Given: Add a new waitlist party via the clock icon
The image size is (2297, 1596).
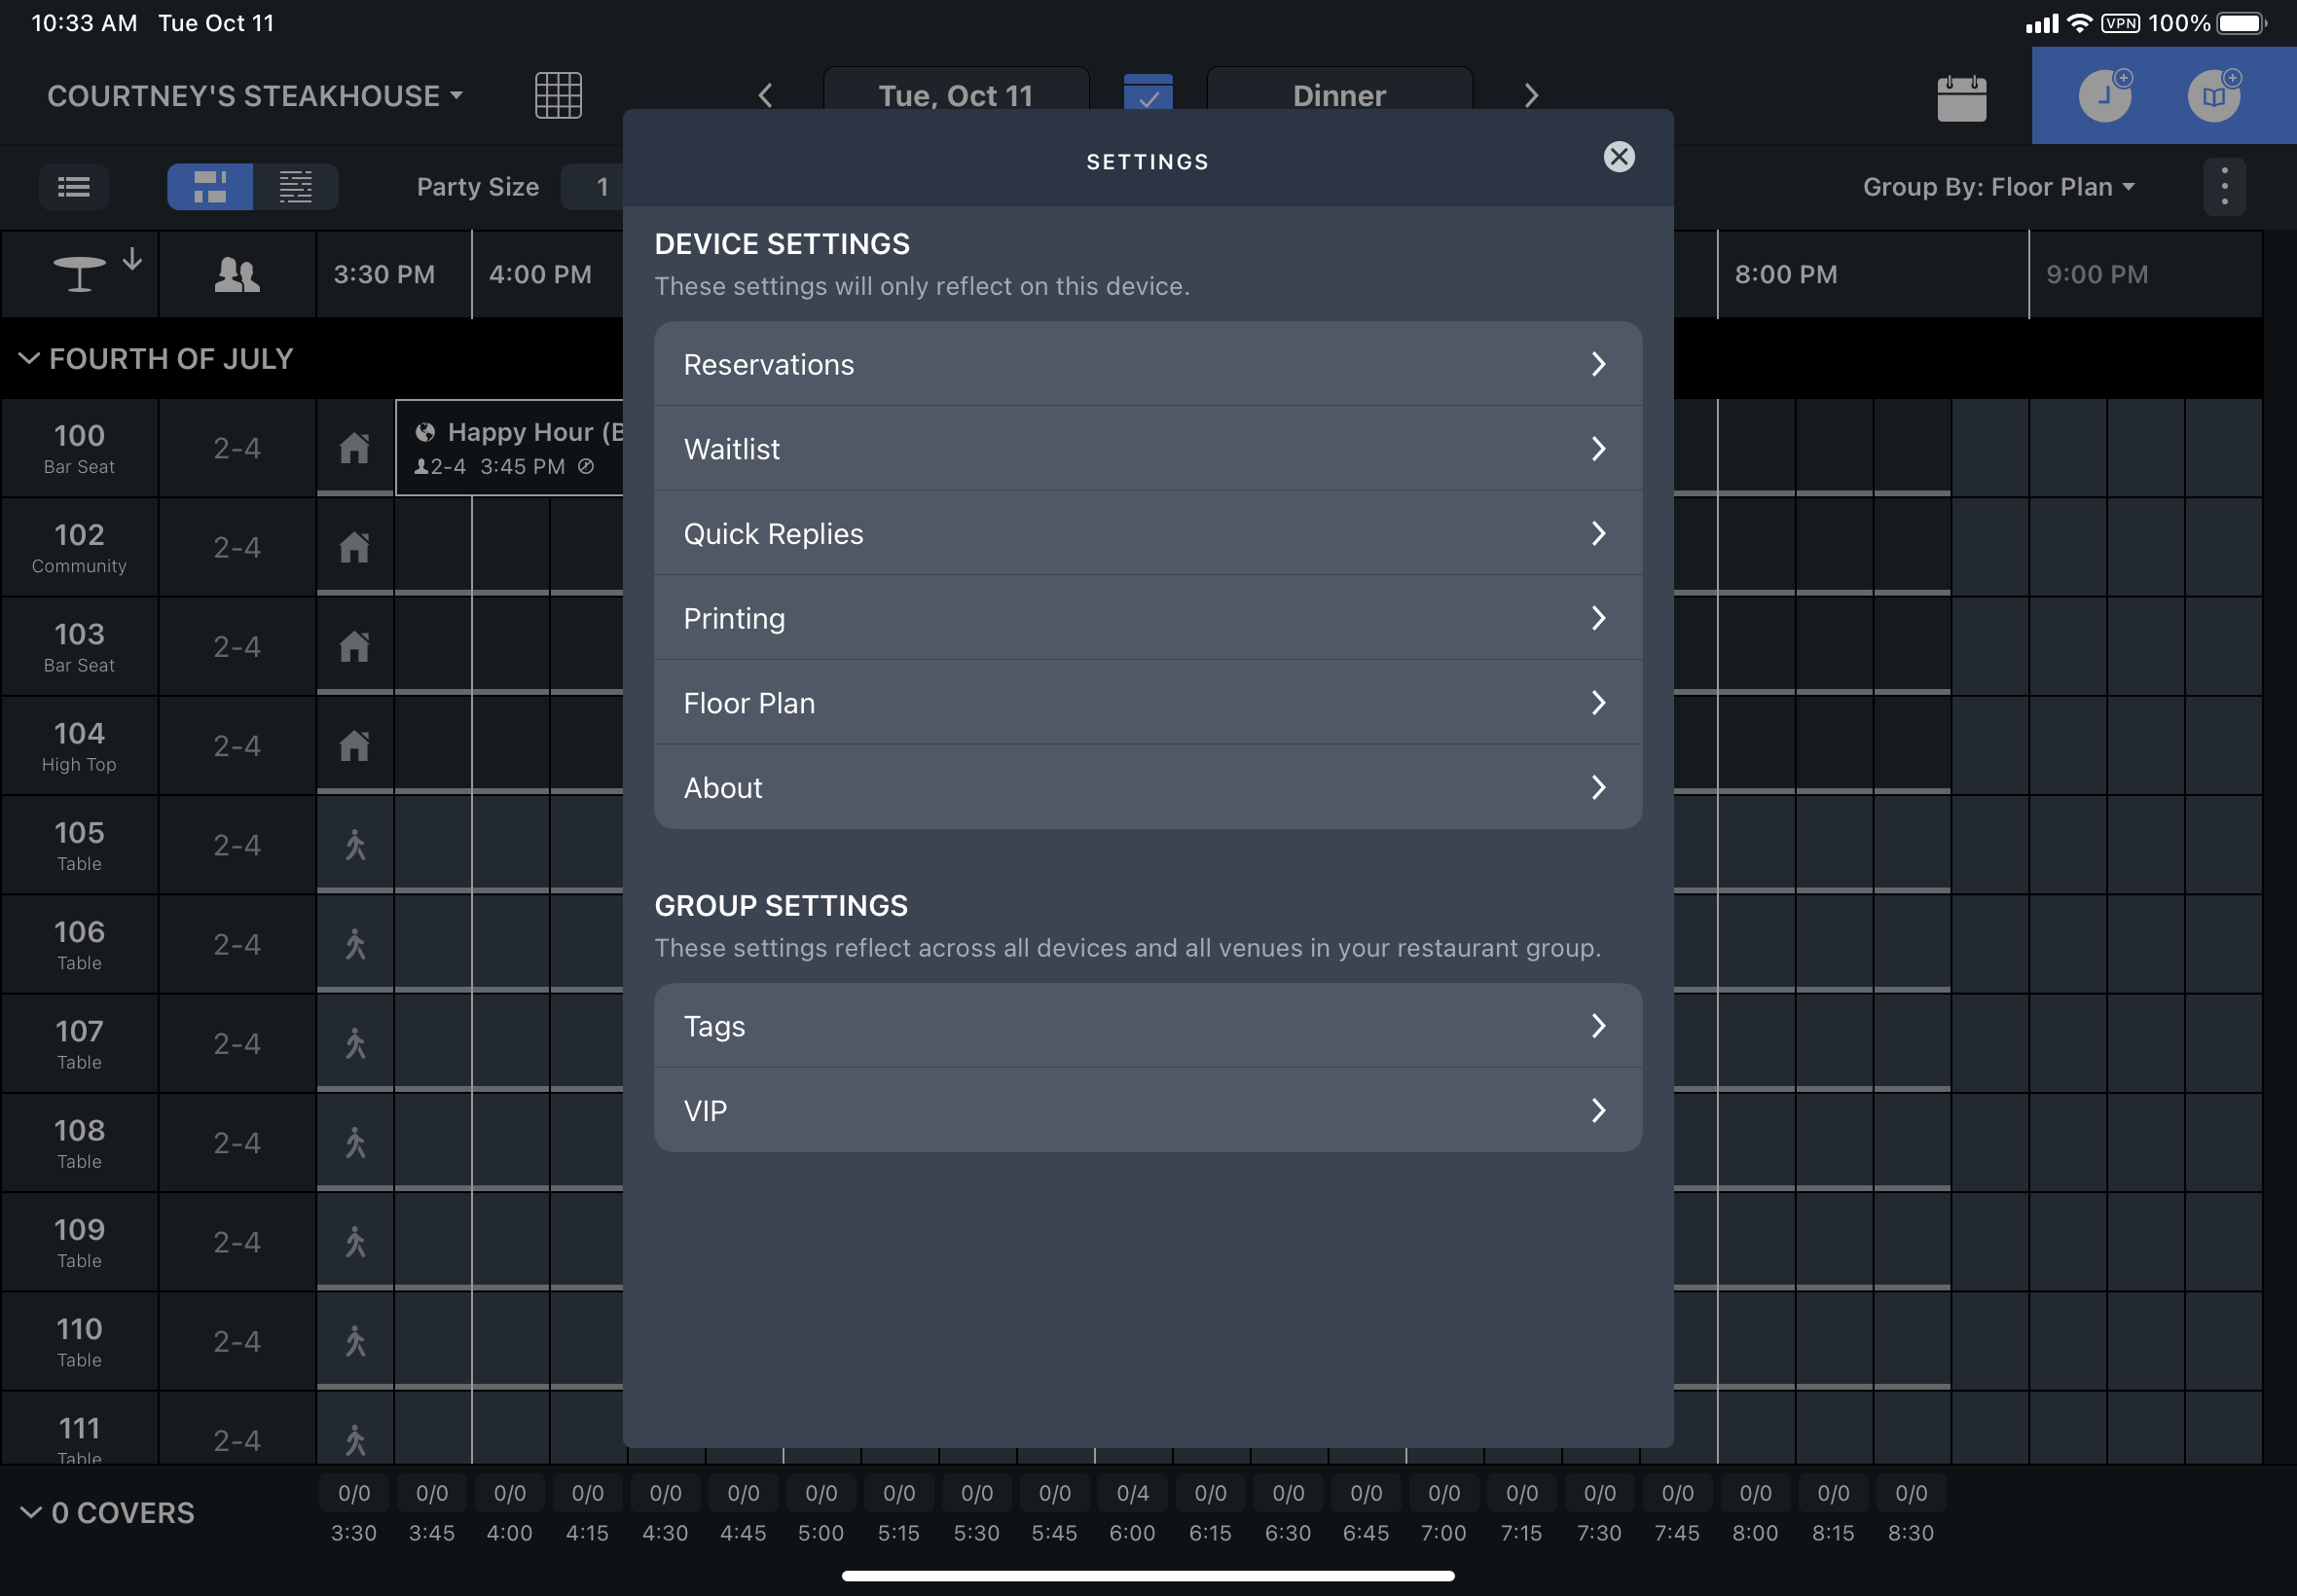Looking at the screenshot, I should click(x=2104, y=96).
